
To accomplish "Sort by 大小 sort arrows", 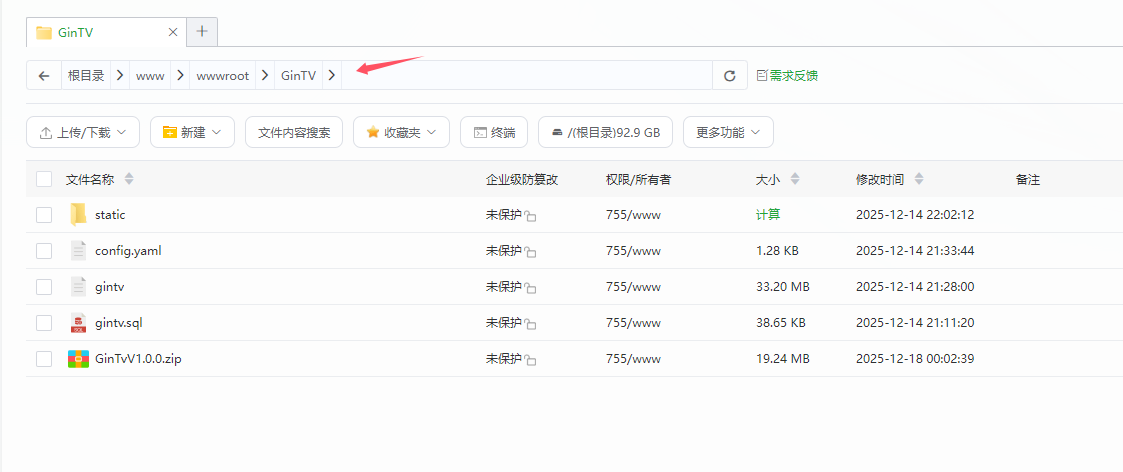I will pos(795,179).
